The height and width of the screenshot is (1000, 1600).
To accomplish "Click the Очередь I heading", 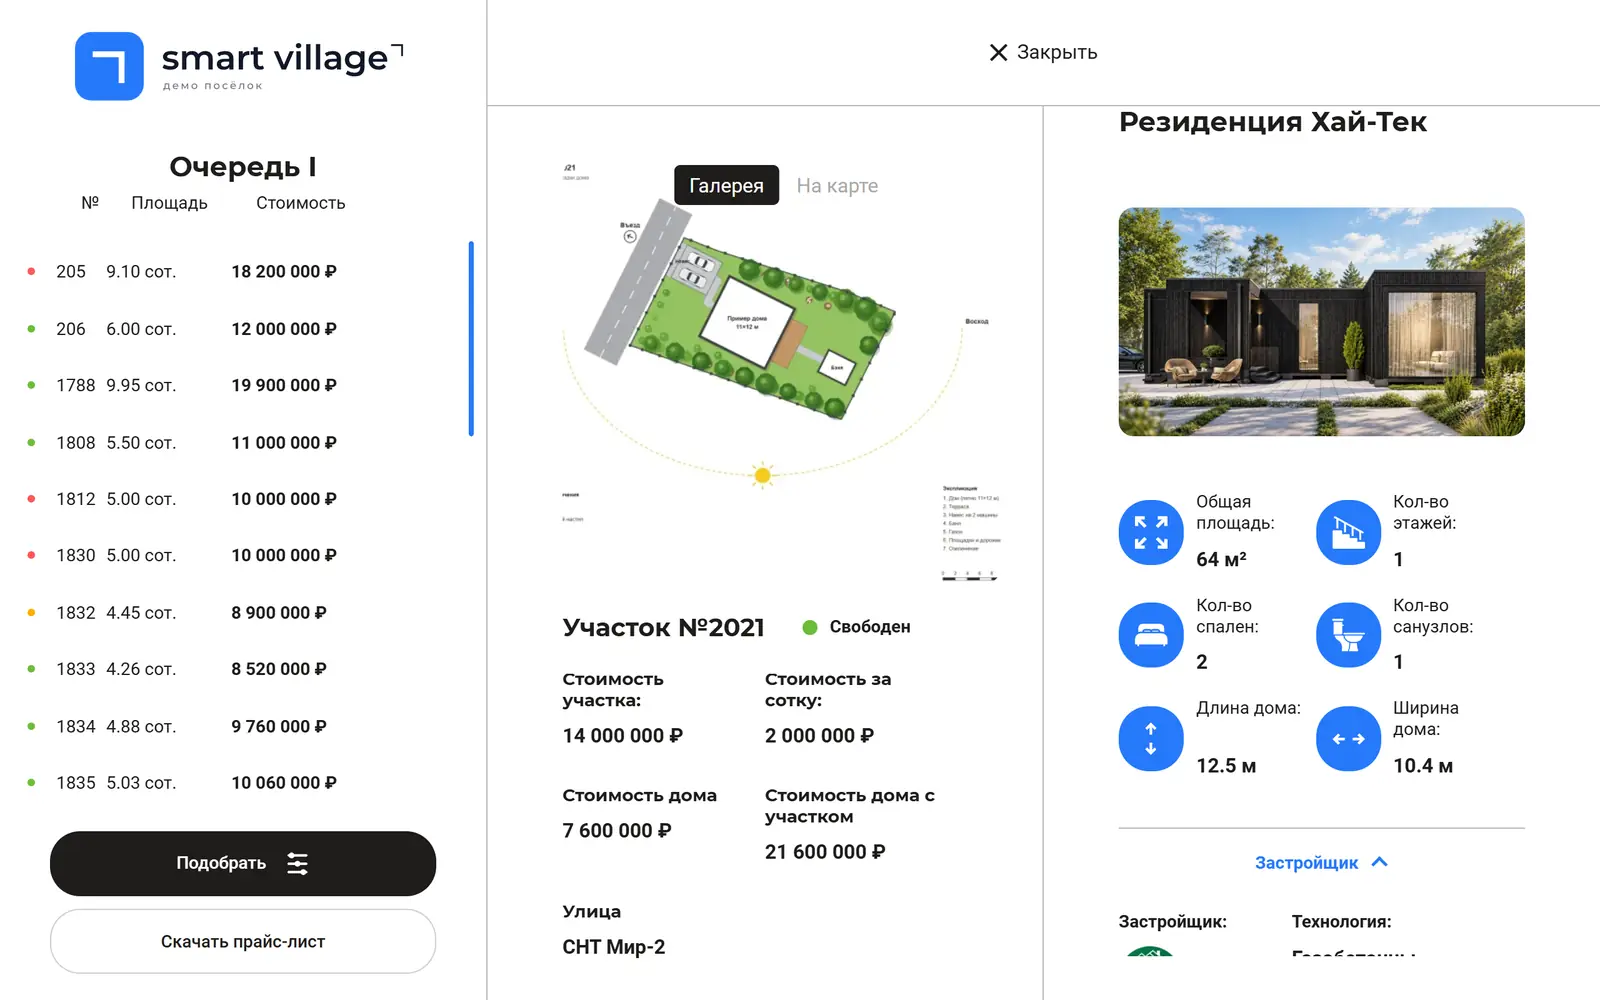I will coord(243,166).
